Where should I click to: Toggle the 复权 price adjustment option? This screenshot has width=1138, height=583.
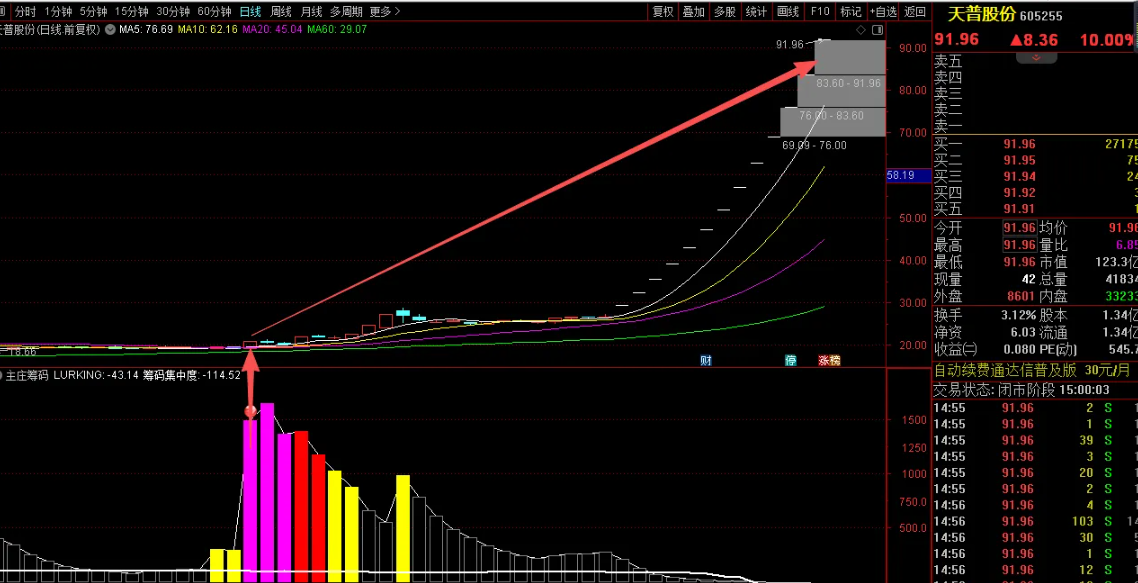pyautogui.click(x=662, y=12)
